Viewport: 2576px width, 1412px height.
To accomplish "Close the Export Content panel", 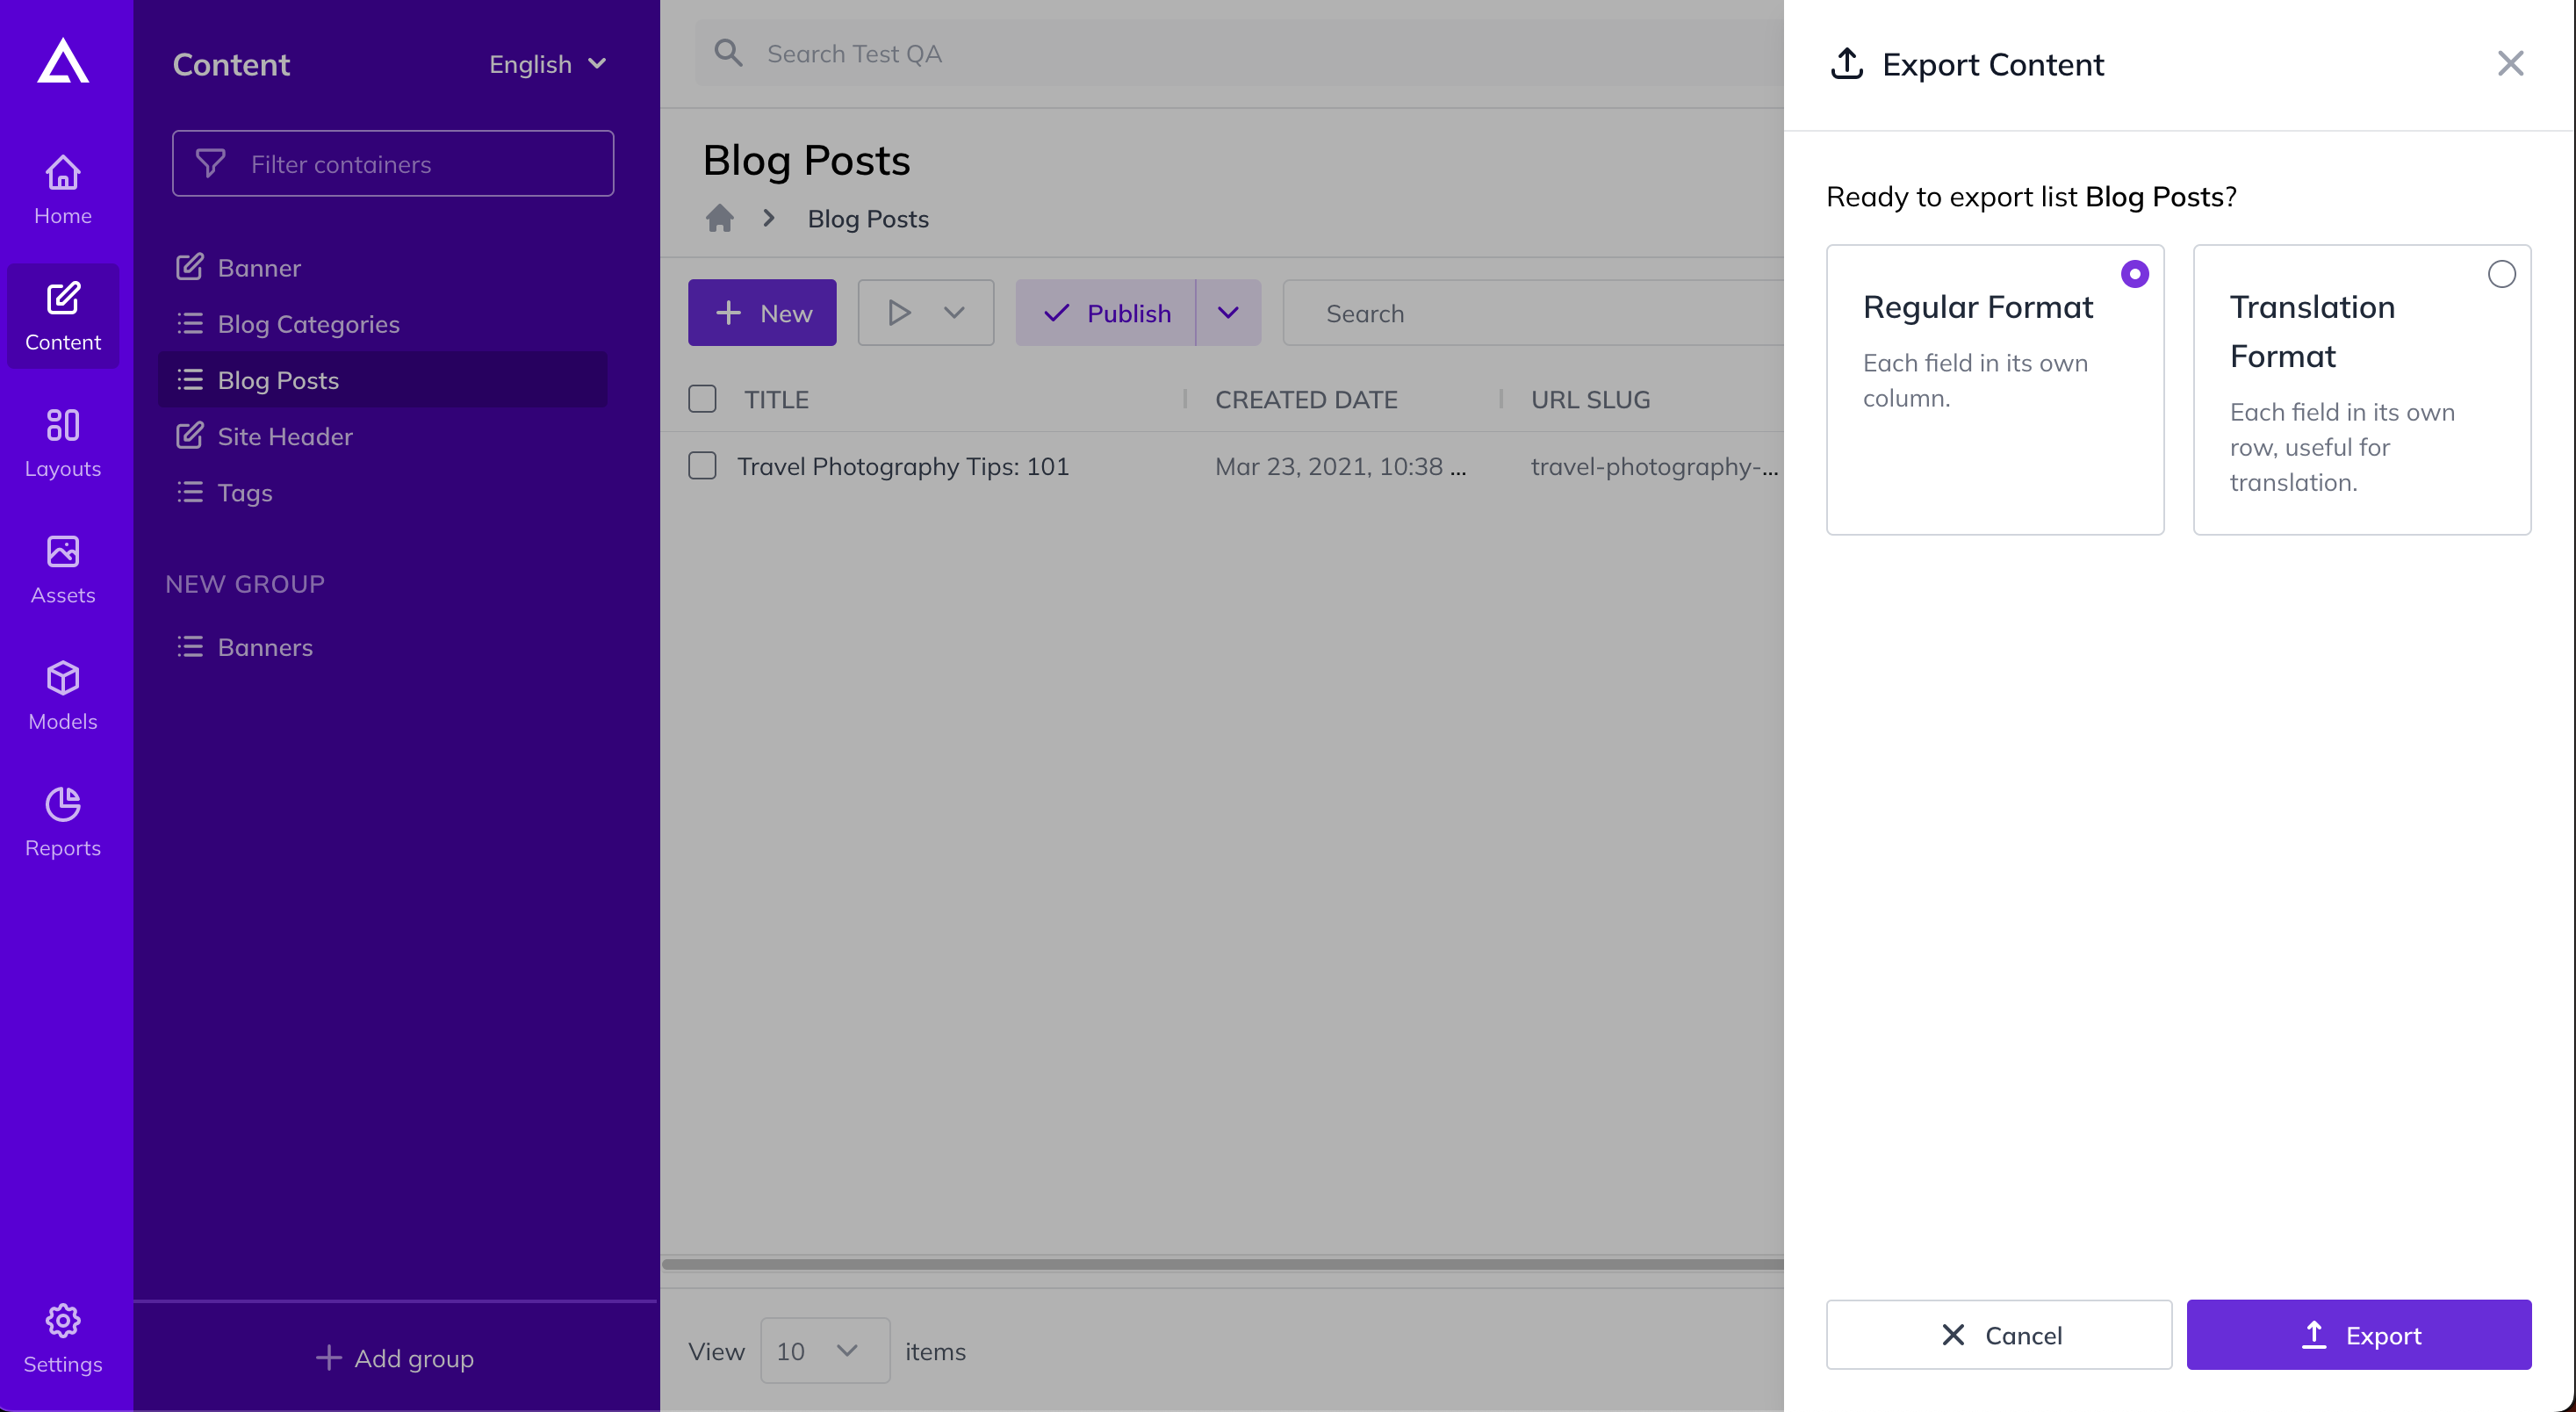I will click(x=2510, y=63).
